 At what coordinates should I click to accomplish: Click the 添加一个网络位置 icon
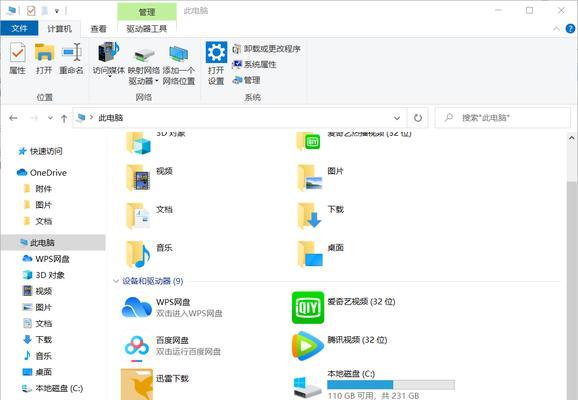[x=178, y=54]
